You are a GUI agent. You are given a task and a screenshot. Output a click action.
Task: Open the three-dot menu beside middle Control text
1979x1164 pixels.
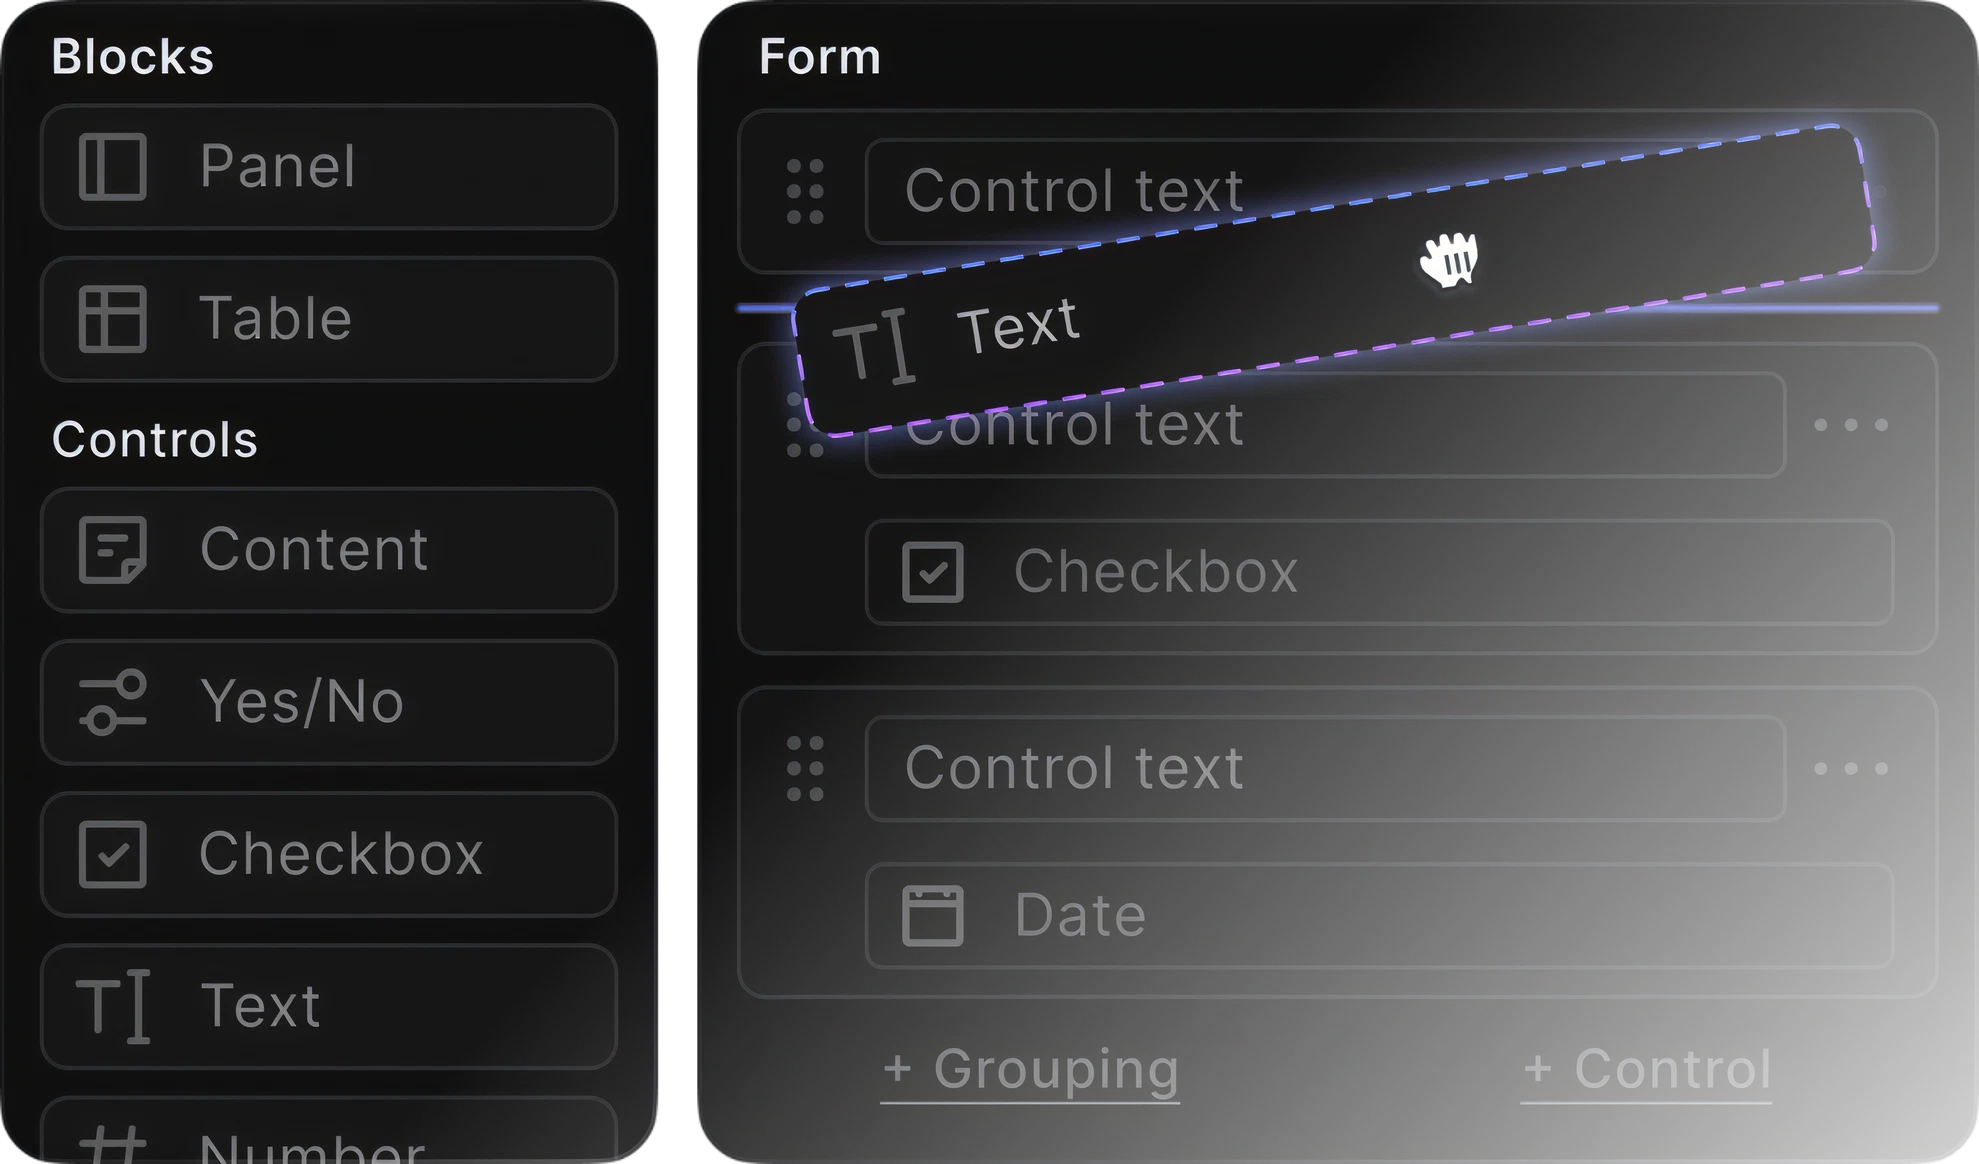pos(1851,425)
